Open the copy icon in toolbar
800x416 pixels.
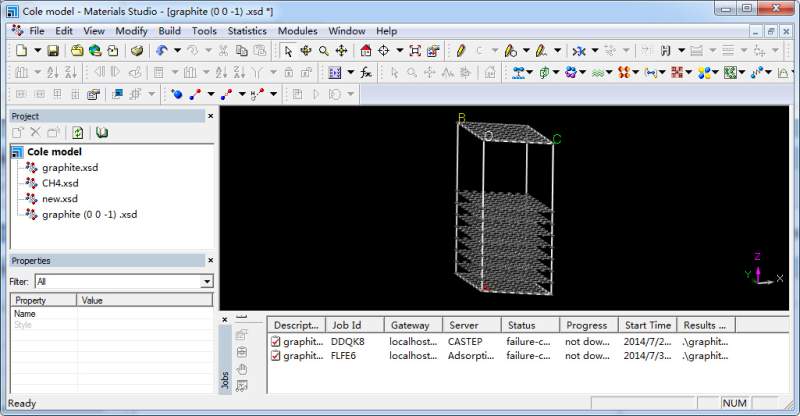(x=241, y=51)
